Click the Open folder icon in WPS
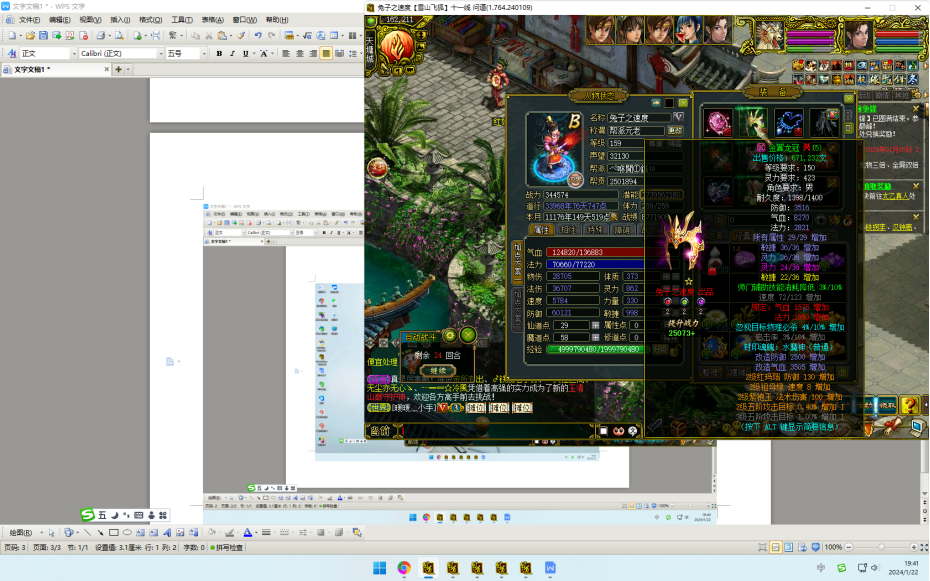The height and width of the screenshot is (581, 930). (x=30, y=36)
